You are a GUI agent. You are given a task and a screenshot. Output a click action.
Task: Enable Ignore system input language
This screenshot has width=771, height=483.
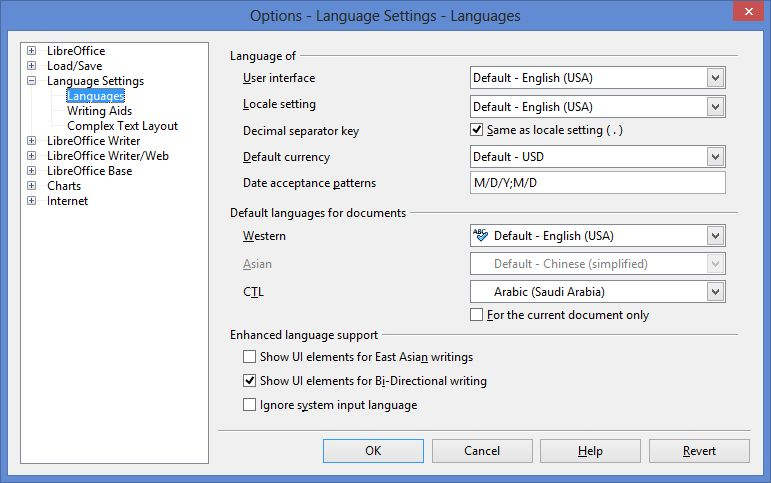249,405
